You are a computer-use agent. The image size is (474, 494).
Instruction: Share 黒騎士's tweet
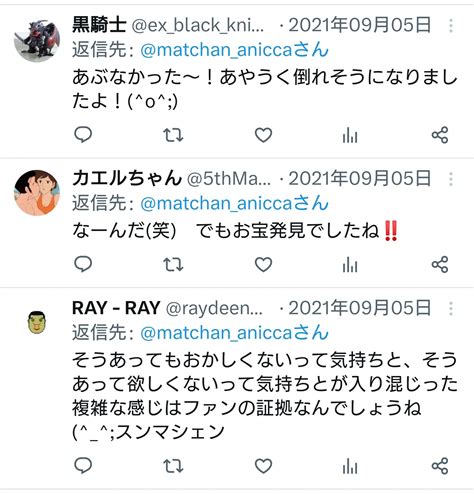coord(440,135)
